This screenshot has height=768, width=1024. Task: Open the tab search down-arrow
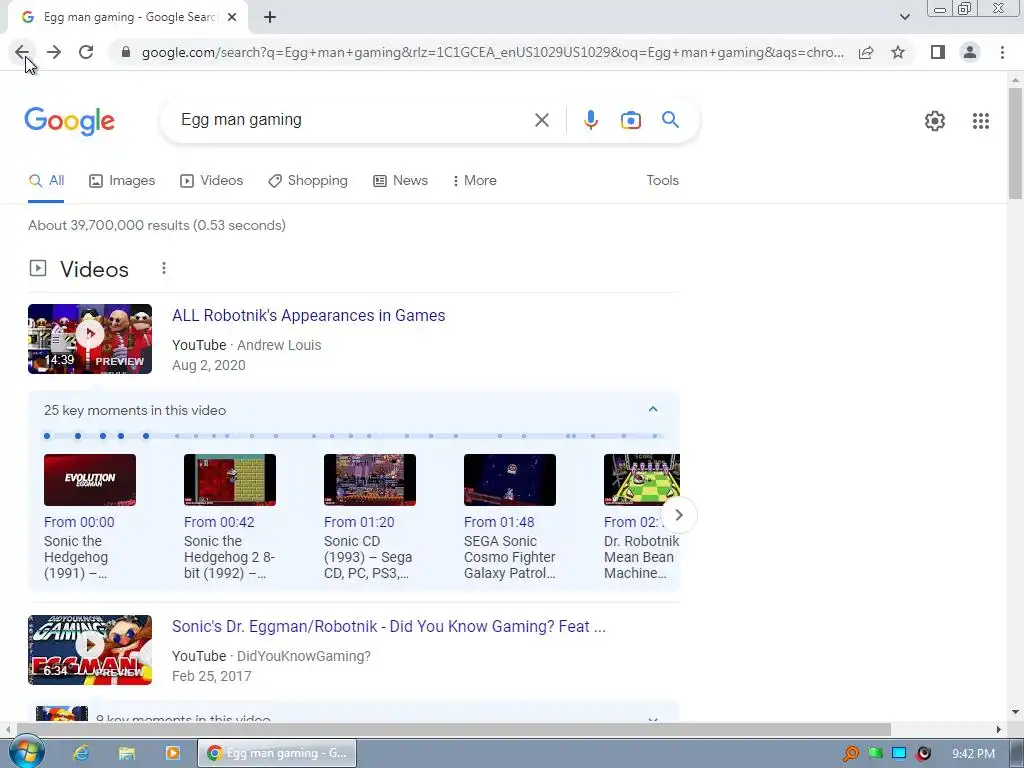(904, 17)
